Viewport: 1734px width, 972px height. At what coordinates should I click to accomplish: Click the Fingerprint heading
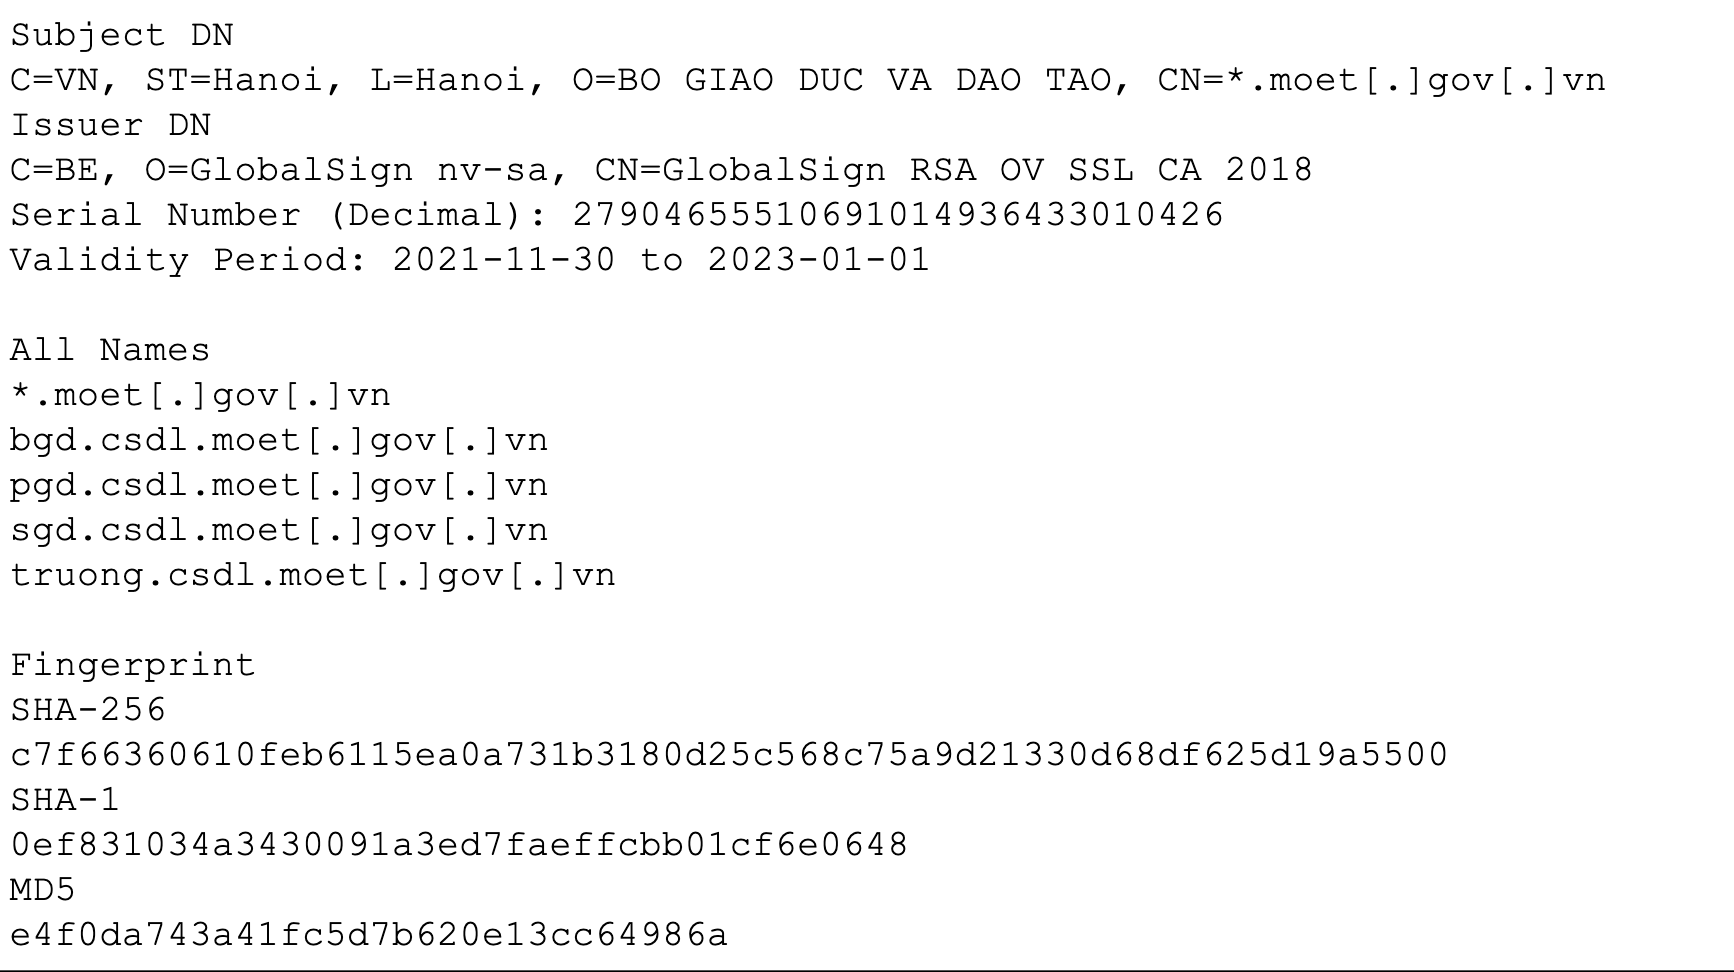133,666
